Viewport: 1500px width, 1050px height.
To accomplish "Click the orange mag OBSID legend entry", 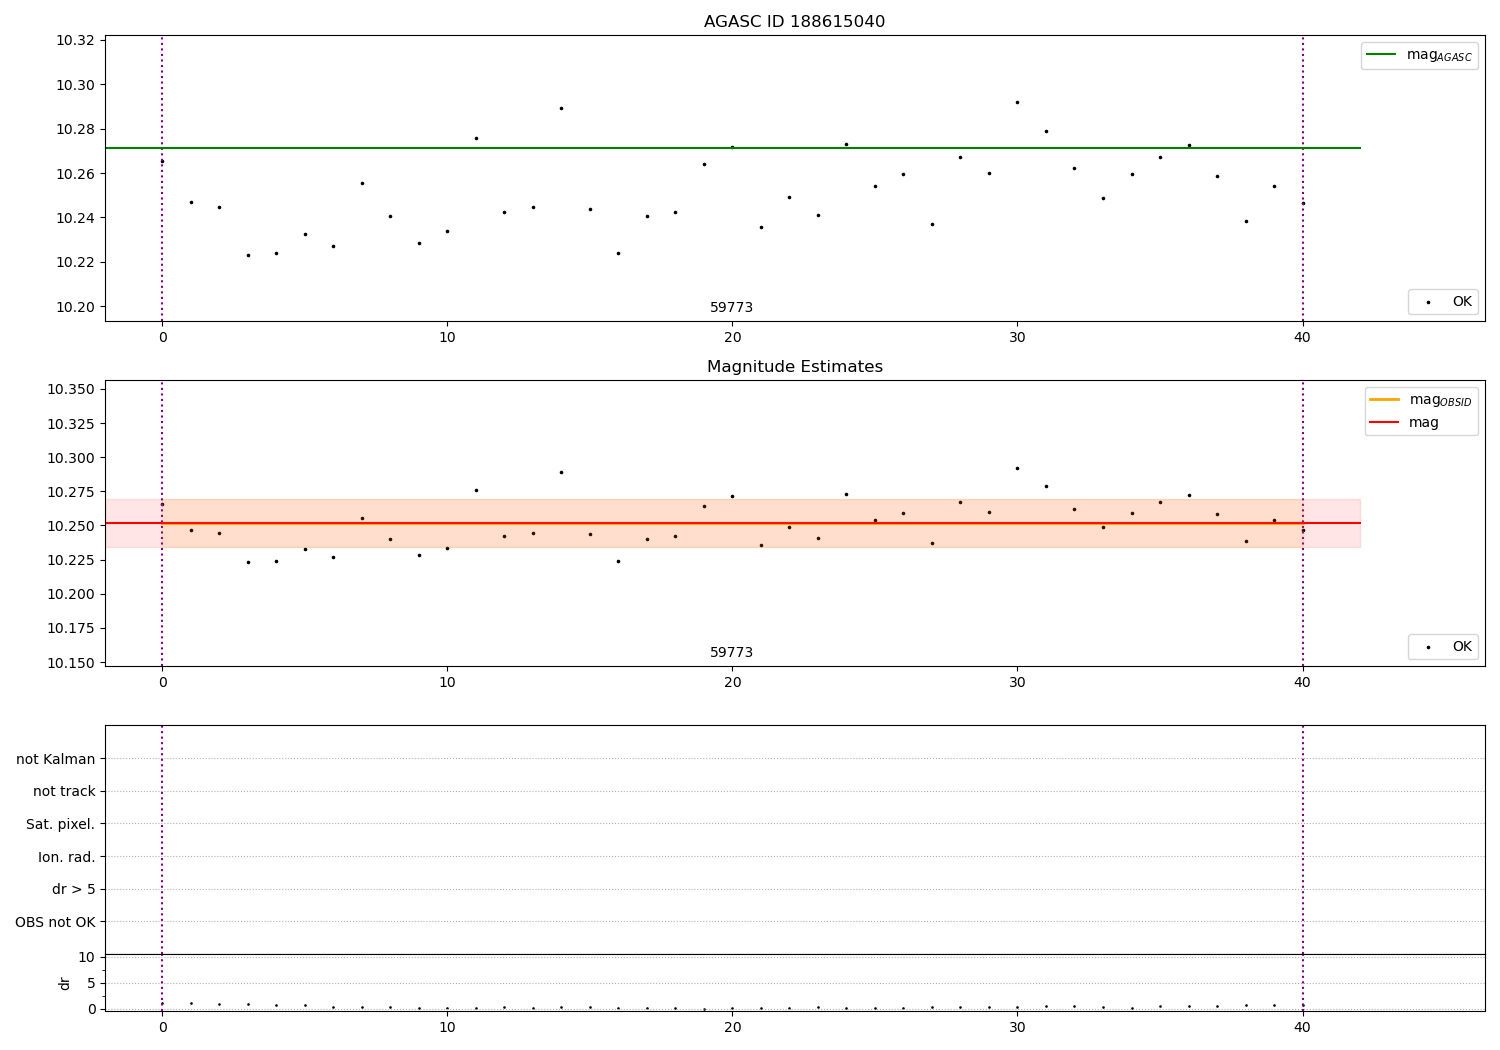I will [1420, 400].
